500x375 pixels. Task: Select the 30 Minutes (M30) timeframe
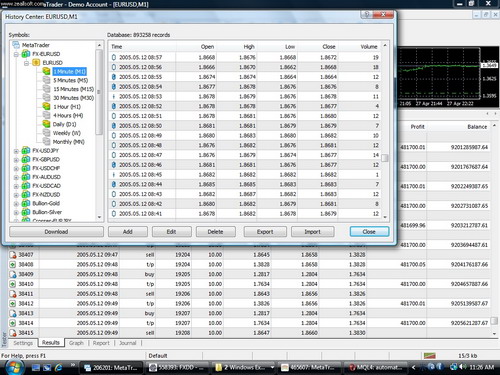[73, 98]
